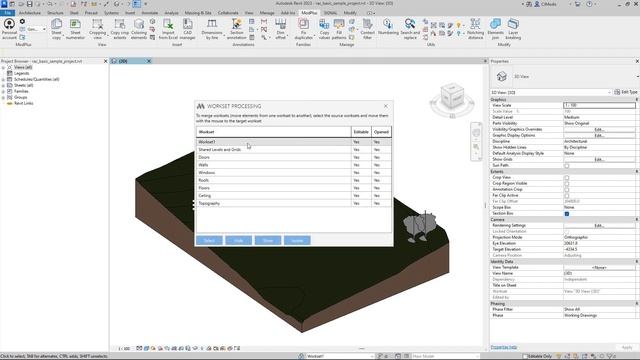Switch to the Manage ribbon tab
This screenshot has height=360, width=640.
pos(267,13)
